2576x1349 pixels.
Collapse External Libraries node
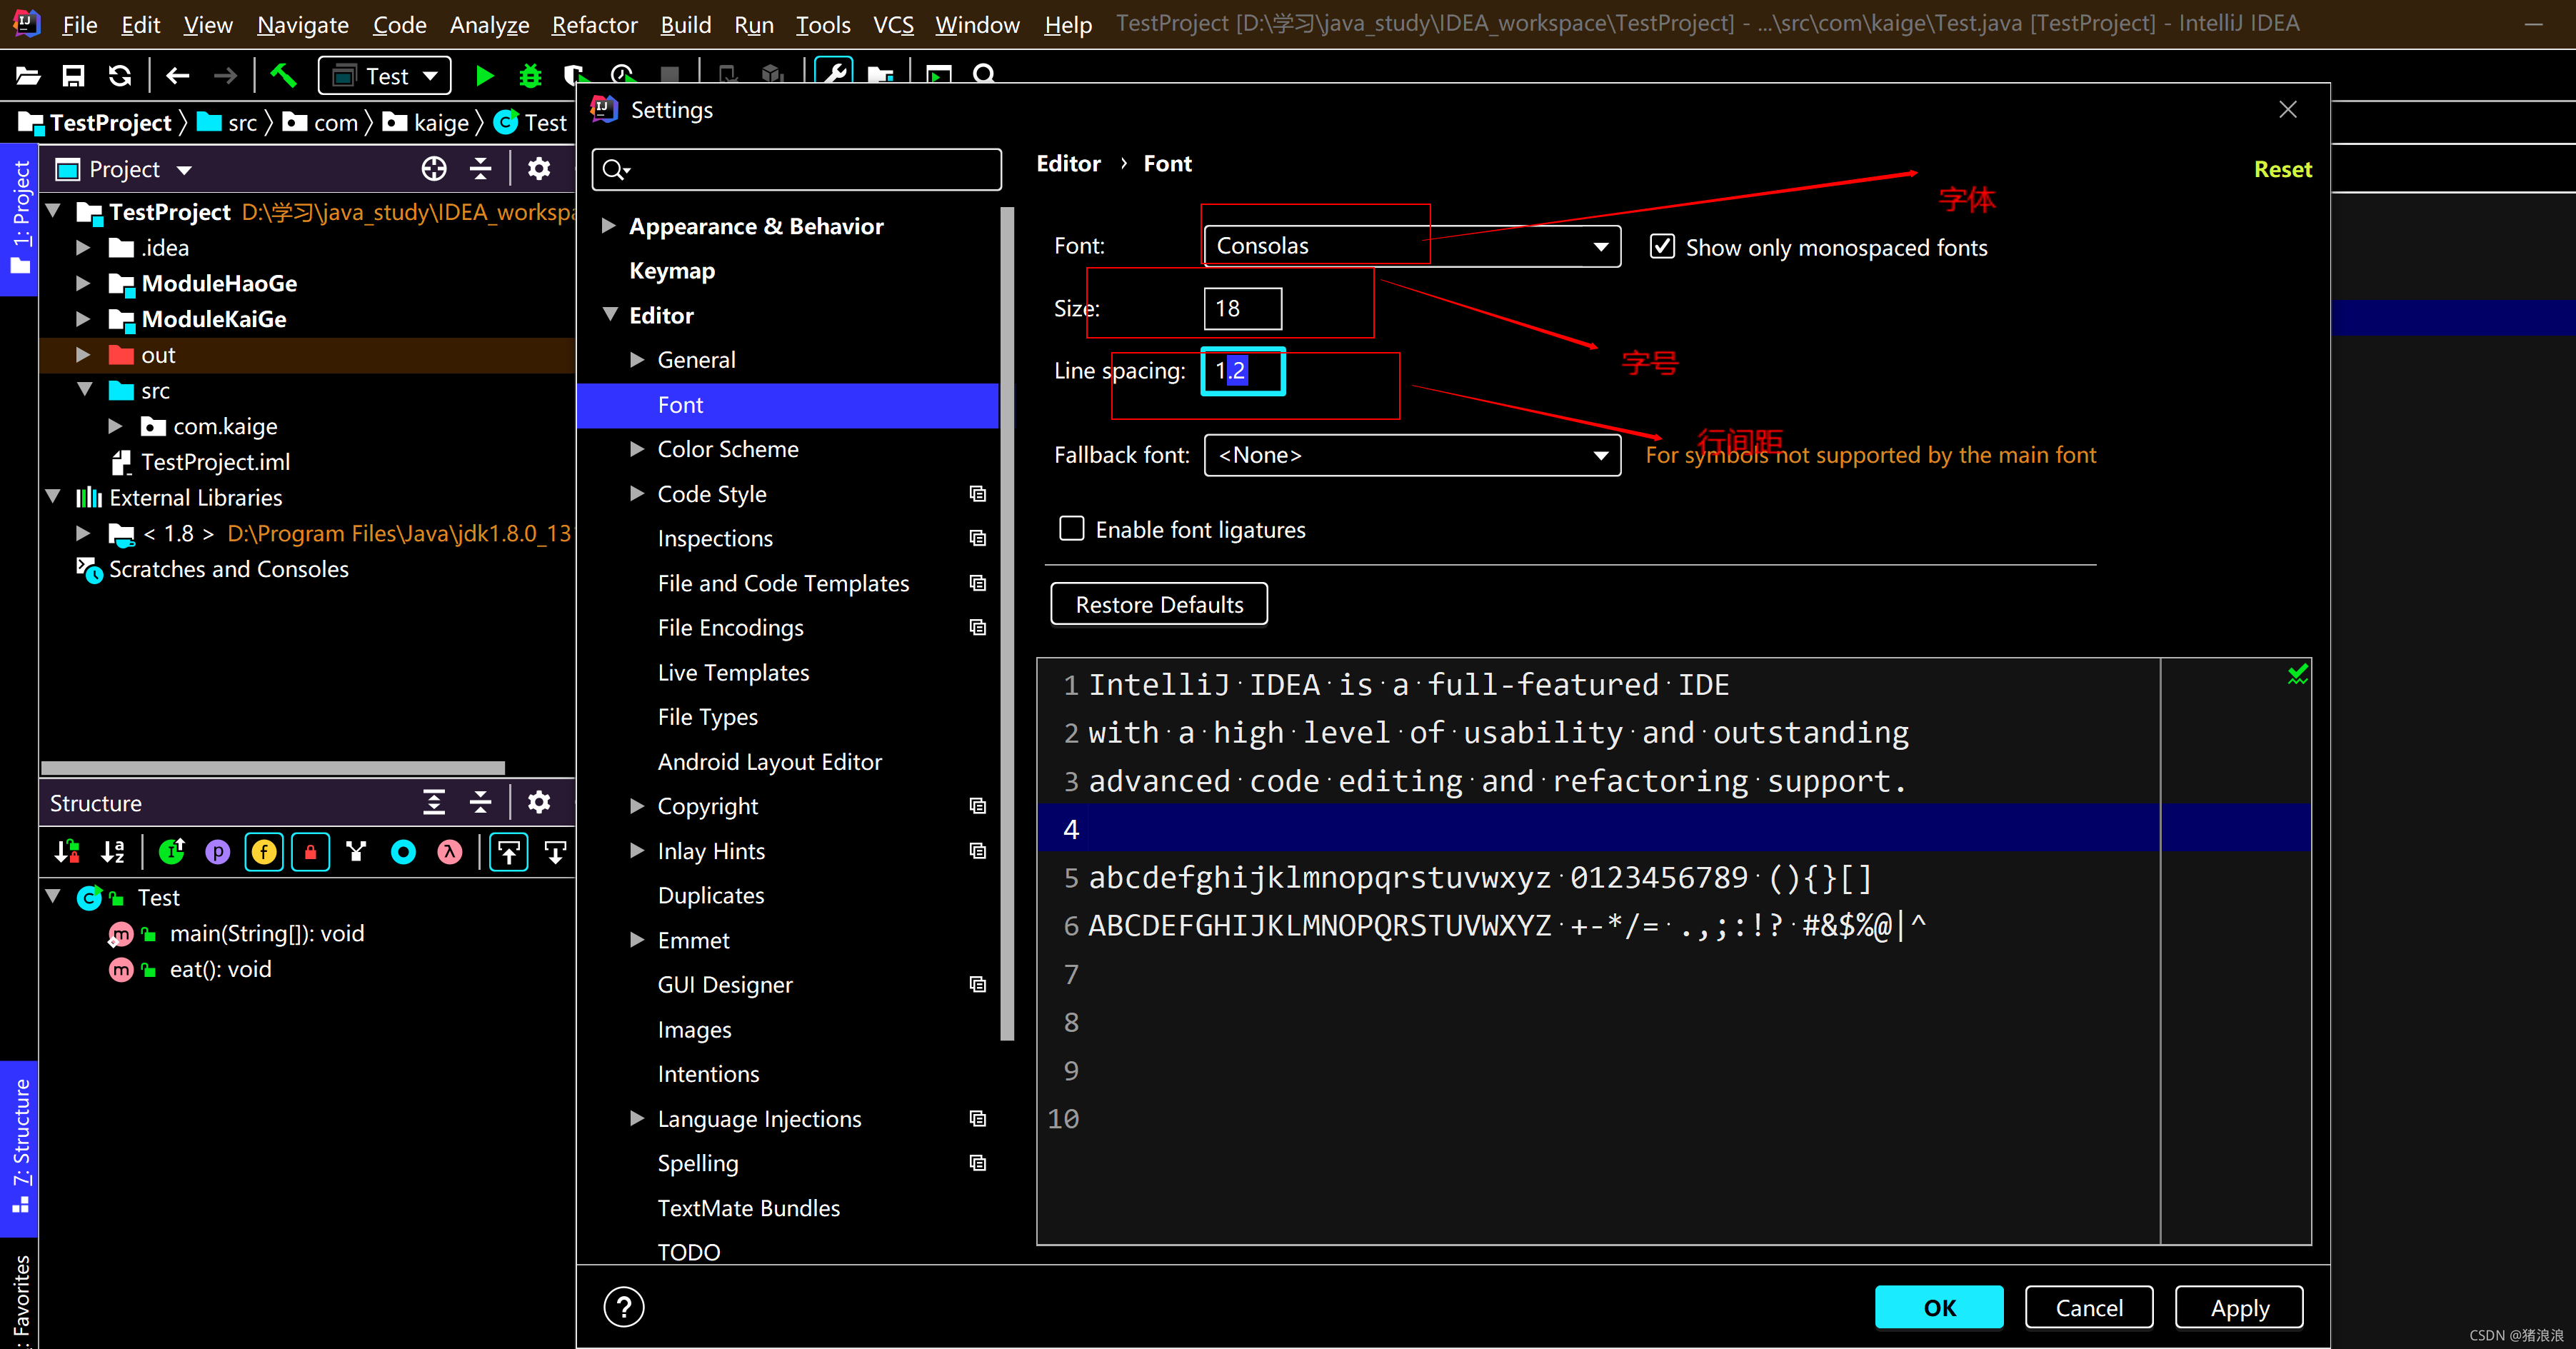click(54, 497)
